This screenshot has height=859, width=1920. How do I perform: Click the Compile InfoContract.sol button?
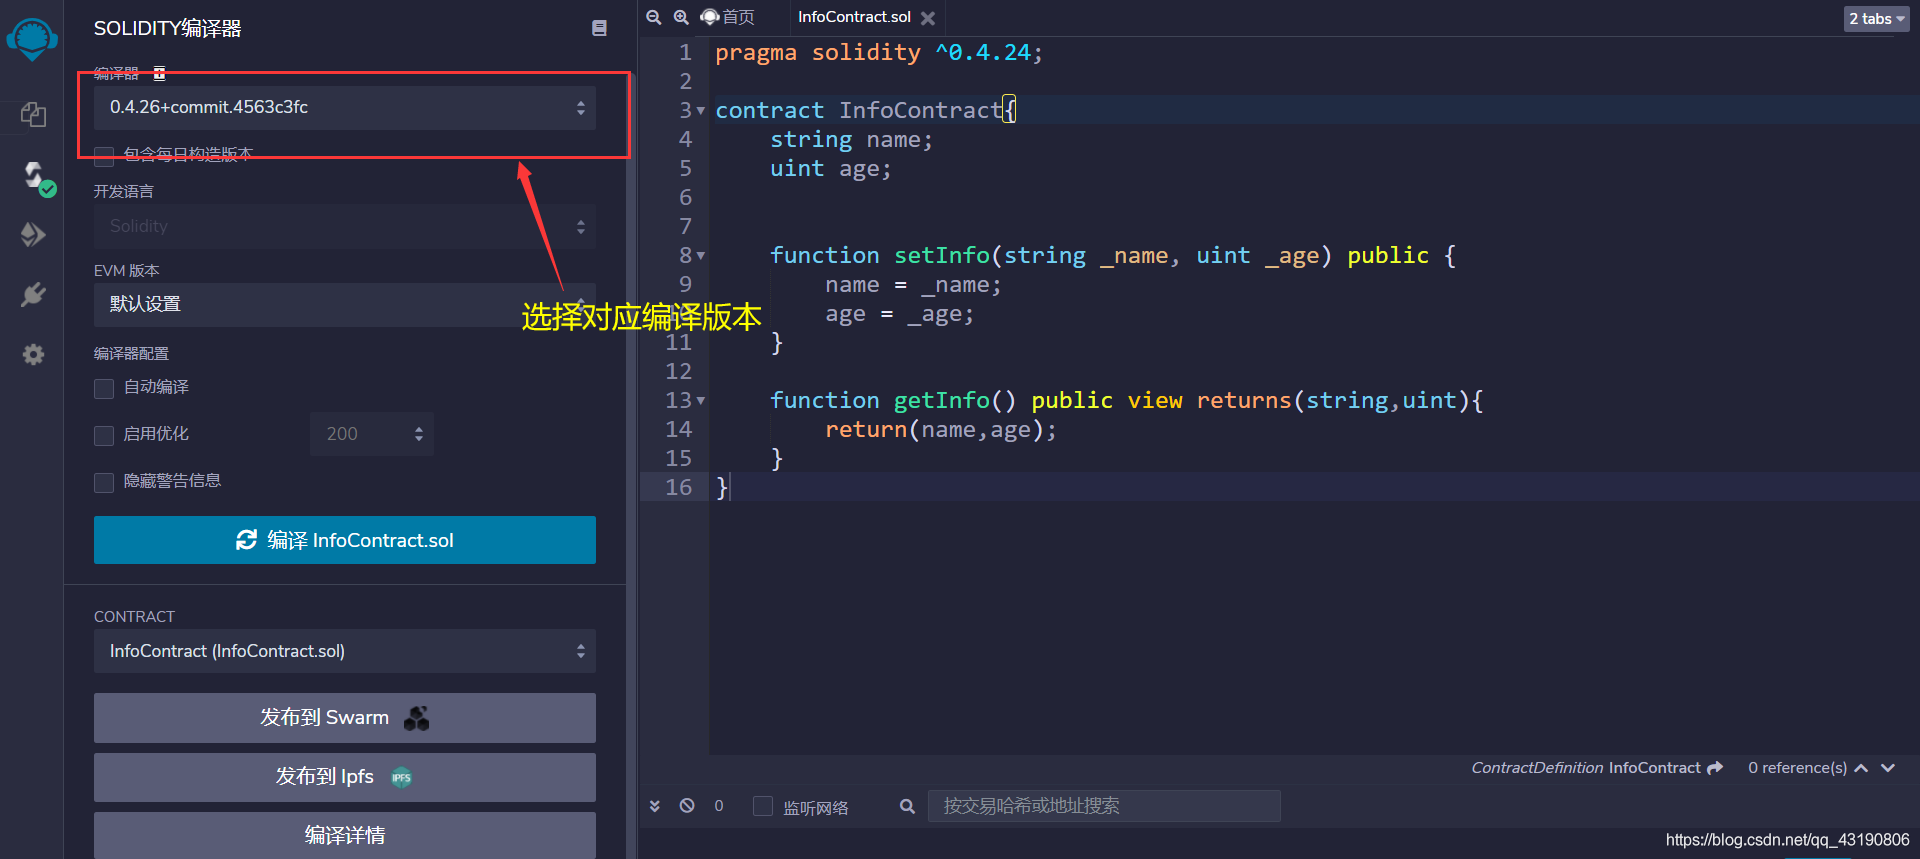coord(345,540)
